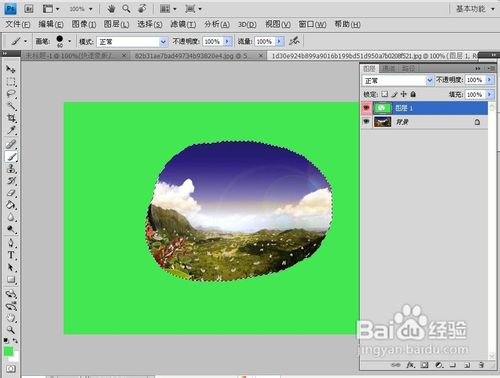Viewport: 500px width, 378px height.
Task: Reset default foreground and background colors
Action: click(6, 341)
